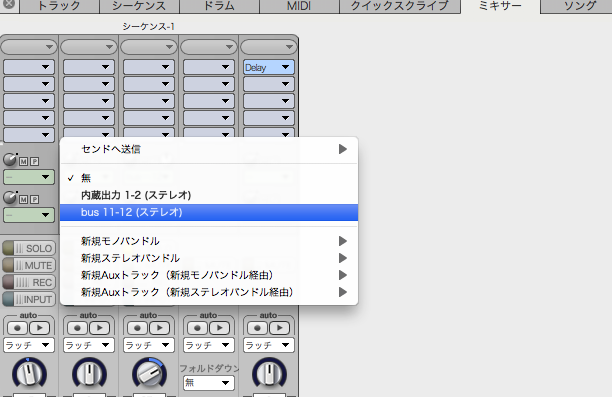
Task: Switch to the ソング tab
Action: pyautogui.click(x=577, y=6)
